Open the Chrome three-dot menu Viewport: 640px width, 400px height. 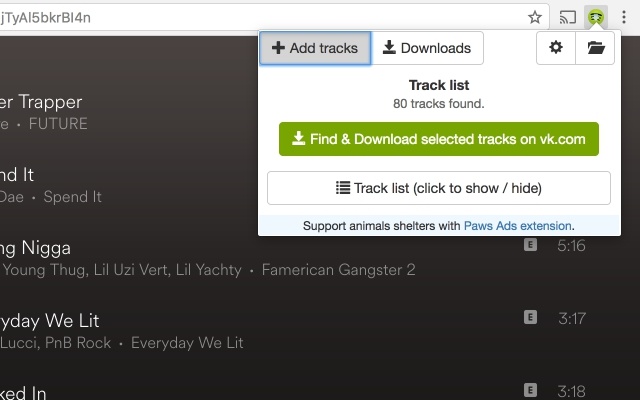point(624,17)
